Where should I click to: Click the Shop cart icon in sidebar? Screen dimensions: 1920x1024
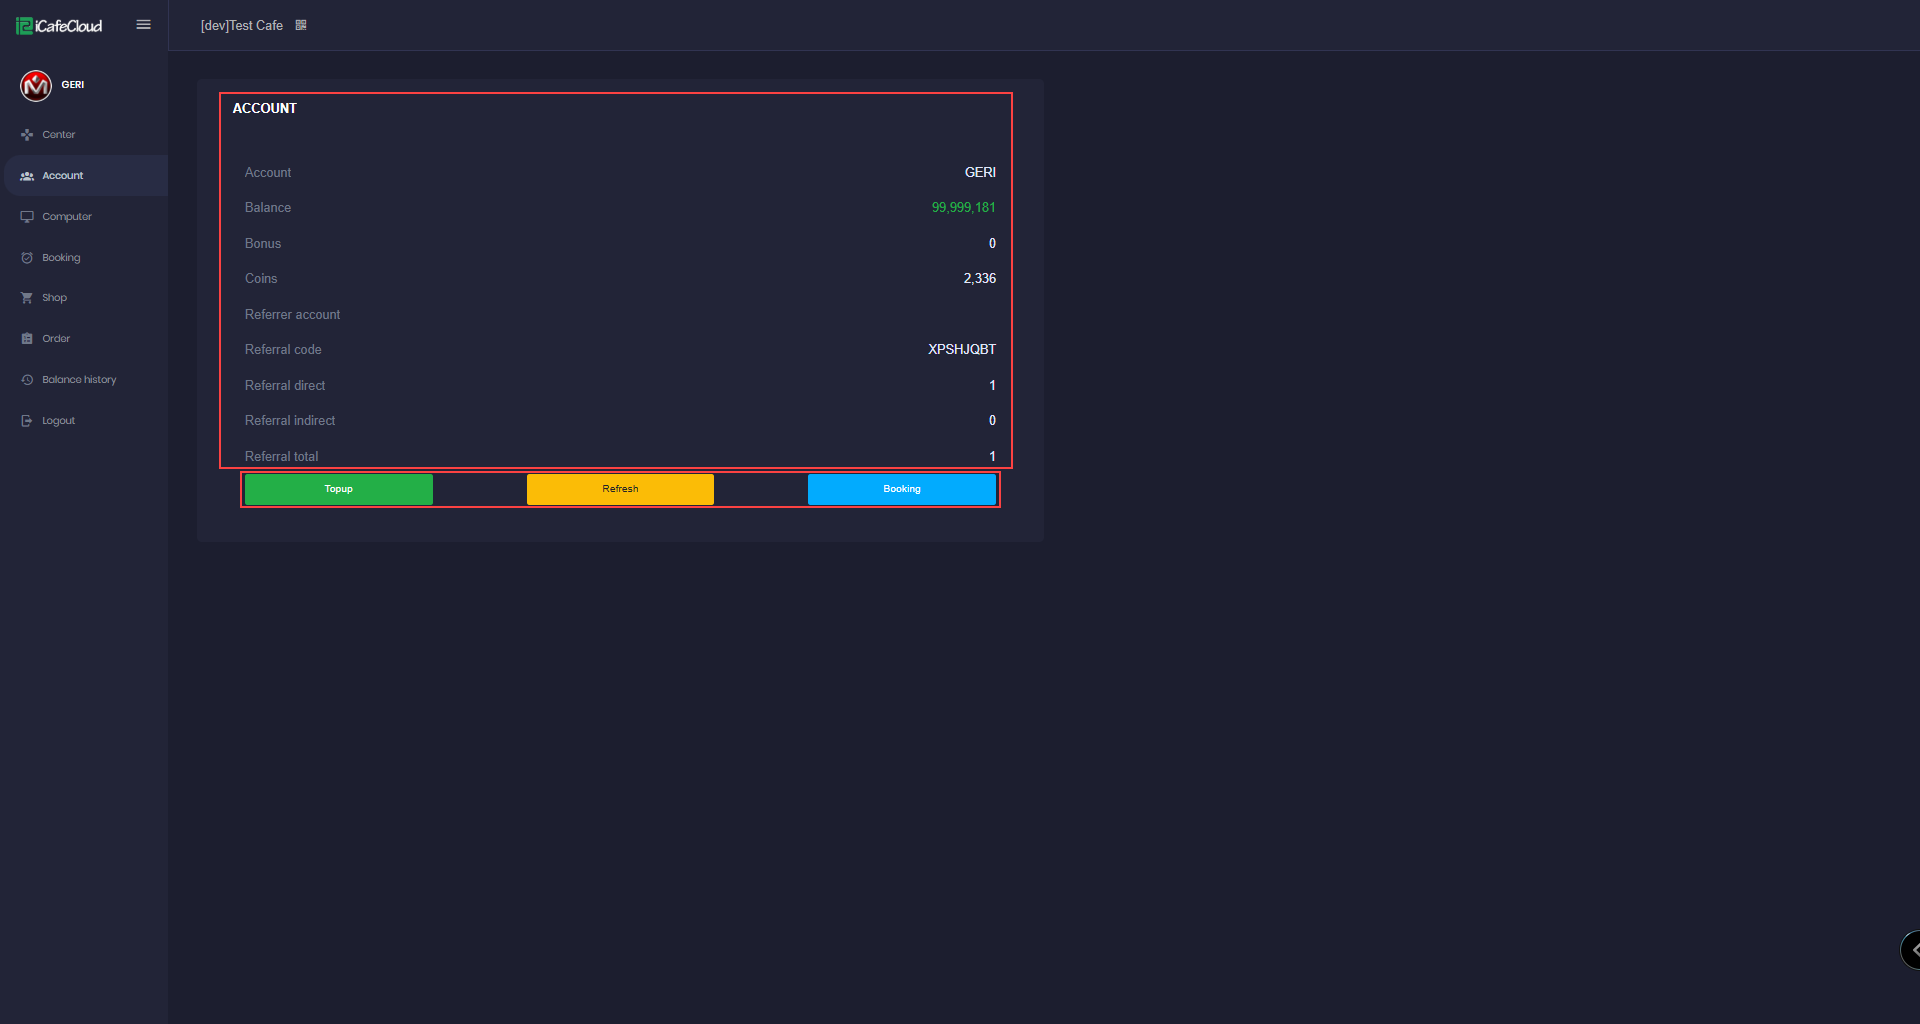[27, 298]
